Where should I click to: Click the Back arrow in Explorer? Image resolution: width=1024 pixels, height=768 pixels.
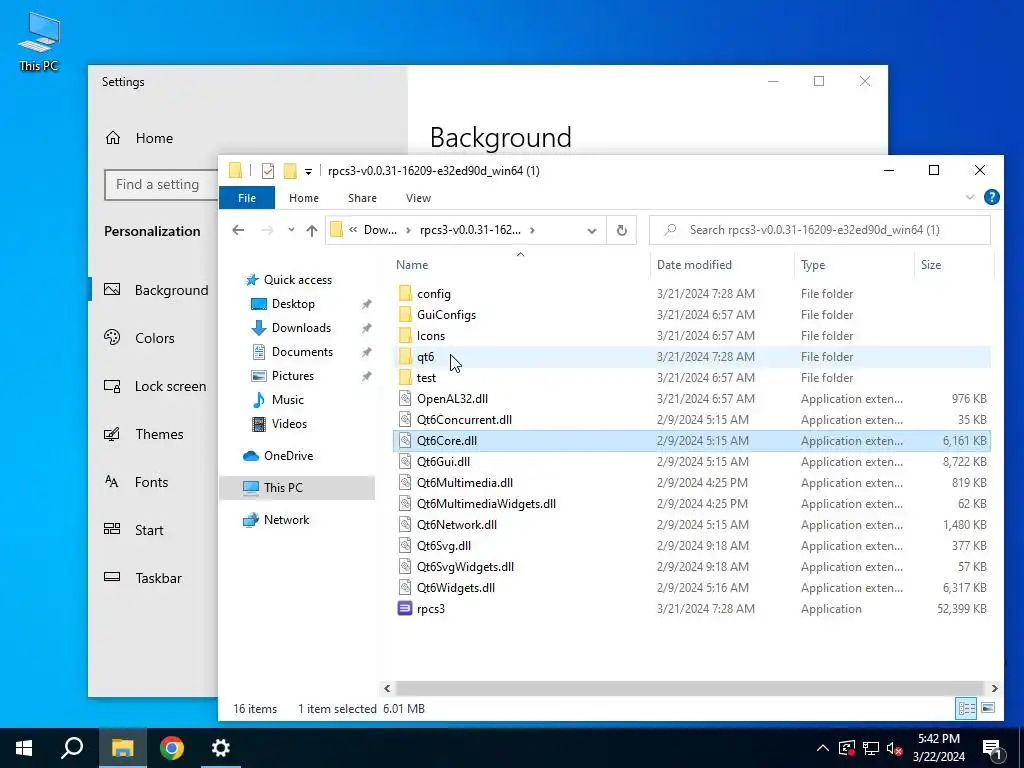tap(238, 230)
